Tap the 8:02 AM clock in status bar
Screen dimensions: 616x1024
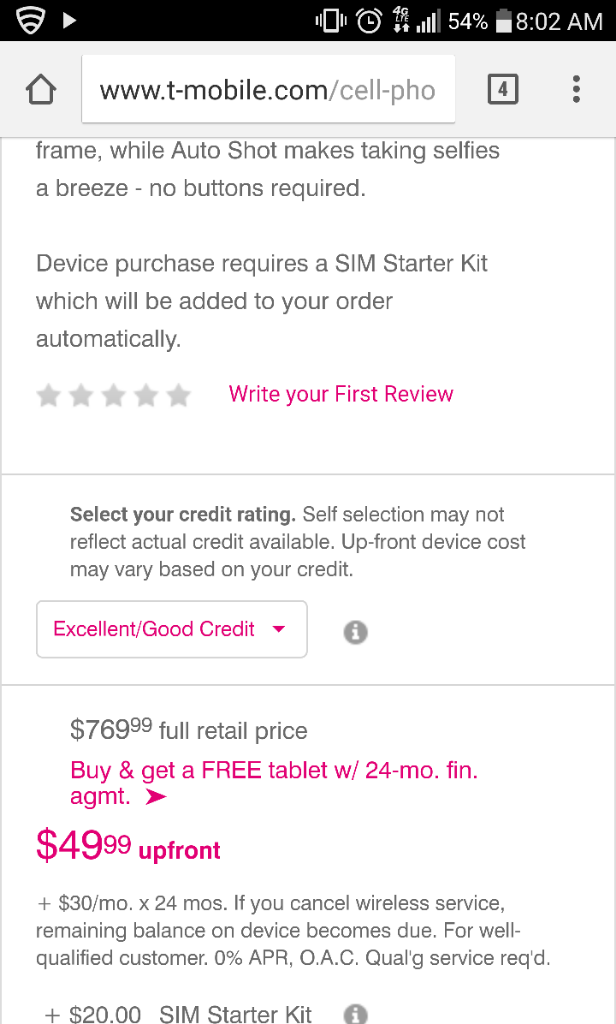click(x=559, y=22)
